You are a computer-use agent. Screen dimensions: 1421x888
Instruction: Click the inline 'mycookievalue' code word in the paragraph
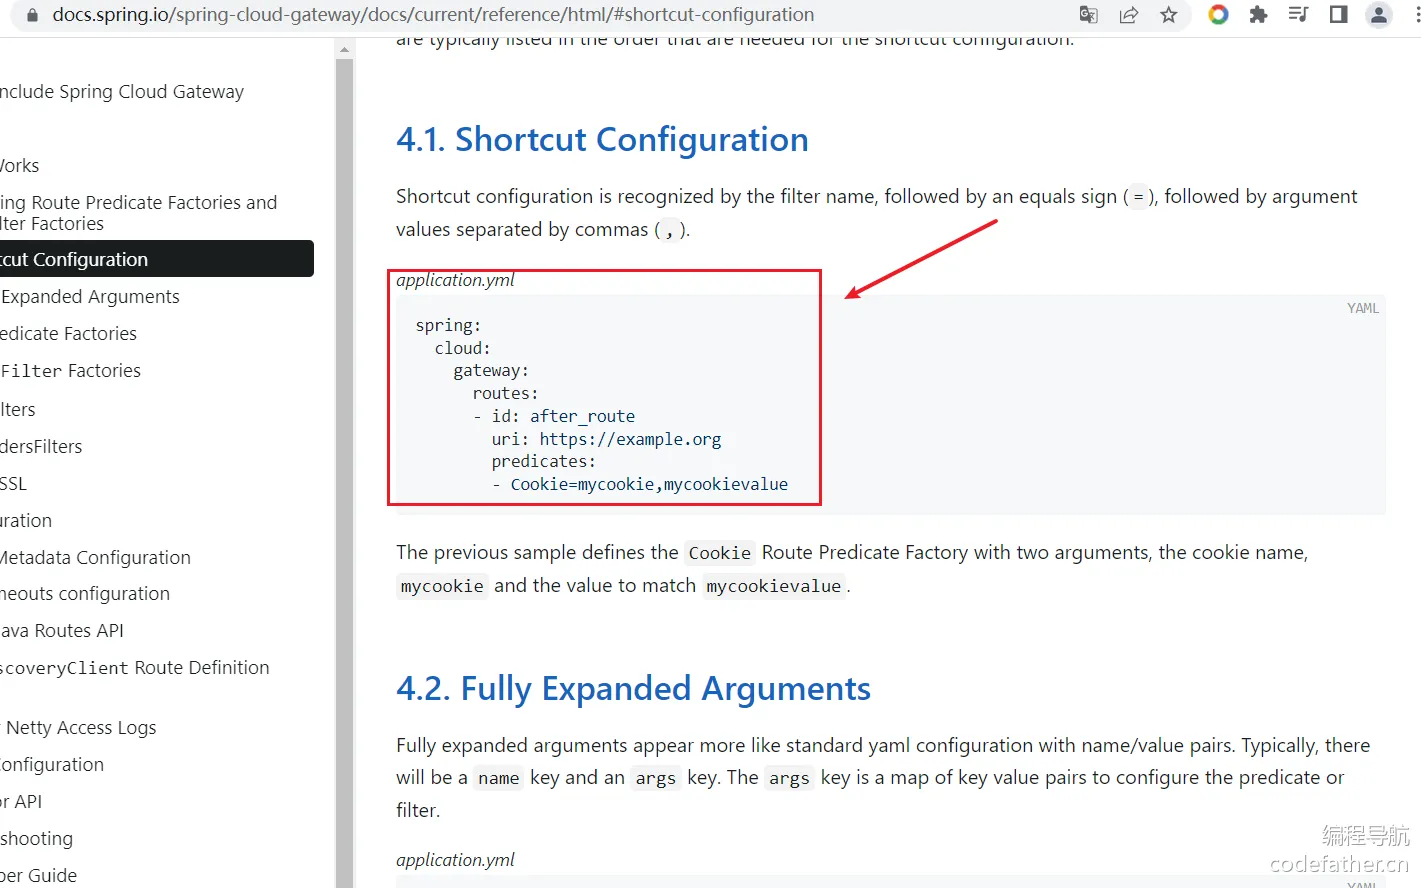[x=774, y=586]
